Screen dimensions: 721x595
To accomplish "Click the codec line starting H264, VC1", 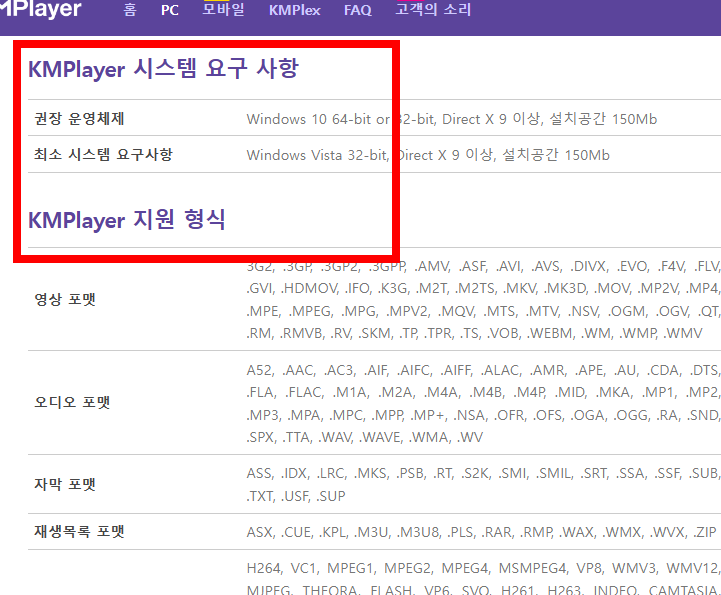I will (x=484, y=568).
